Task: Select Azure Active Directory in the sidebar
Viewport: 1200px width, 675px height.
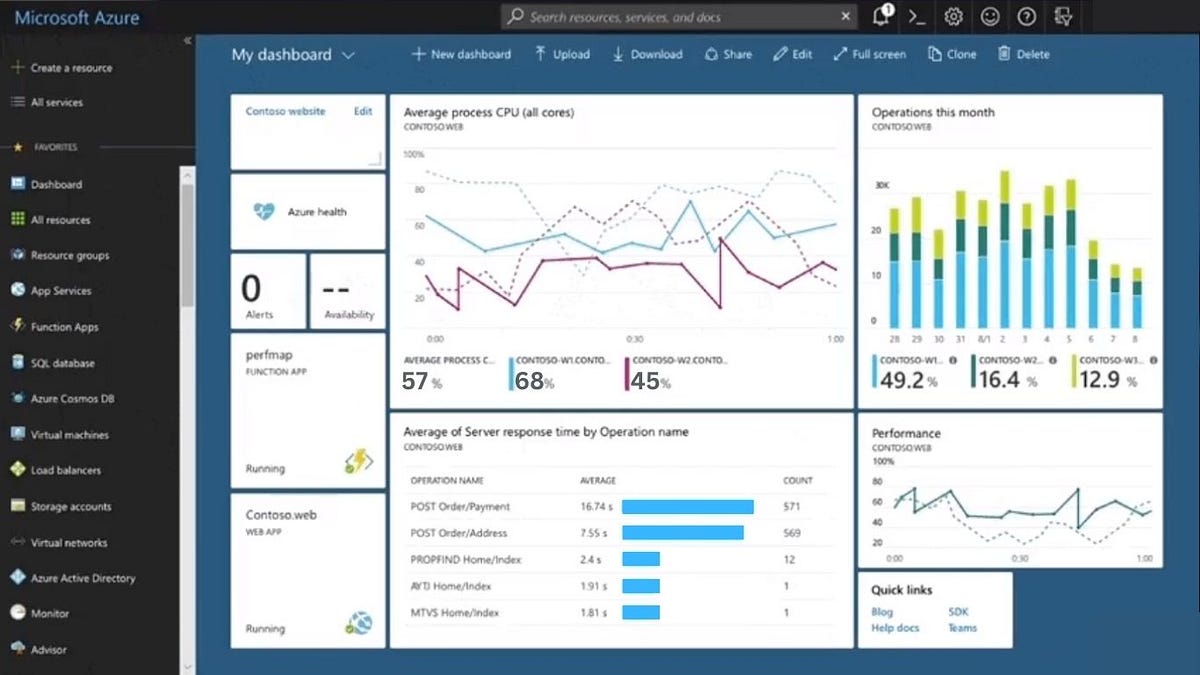Action: point(81,578)
